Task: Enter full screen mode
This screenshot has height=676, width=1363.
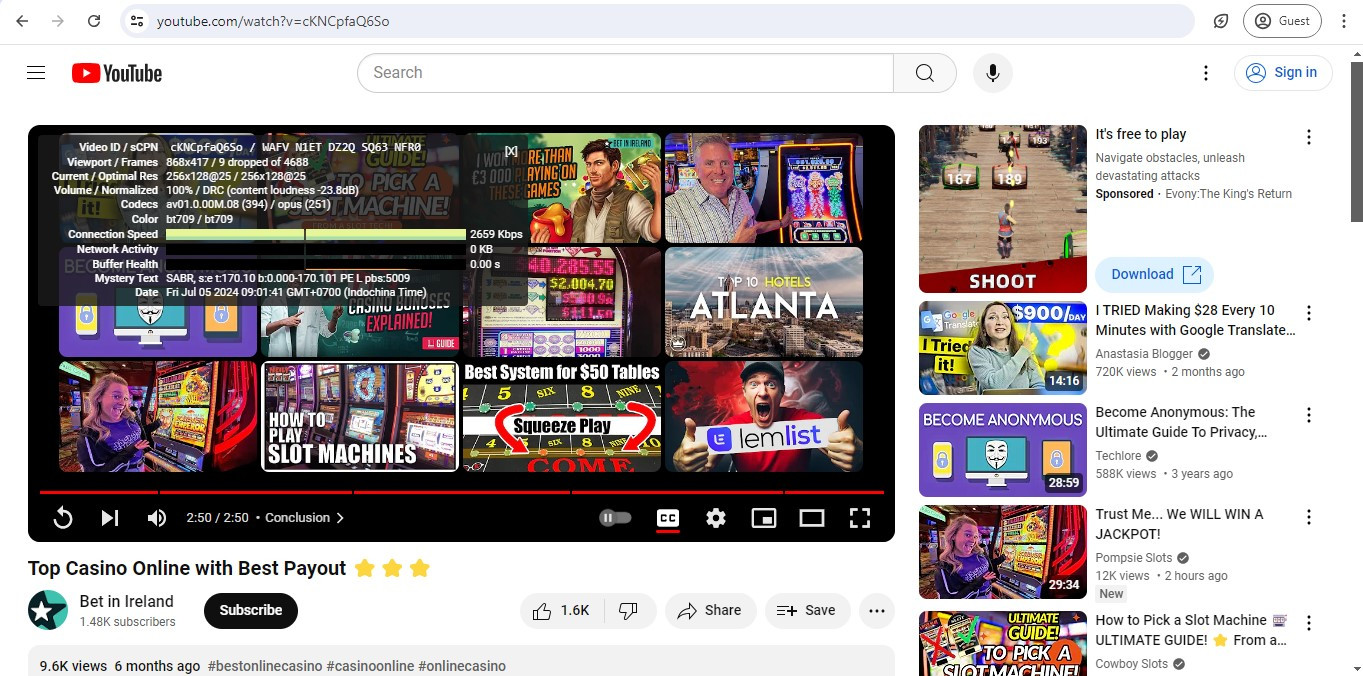Action: point(860,518)
